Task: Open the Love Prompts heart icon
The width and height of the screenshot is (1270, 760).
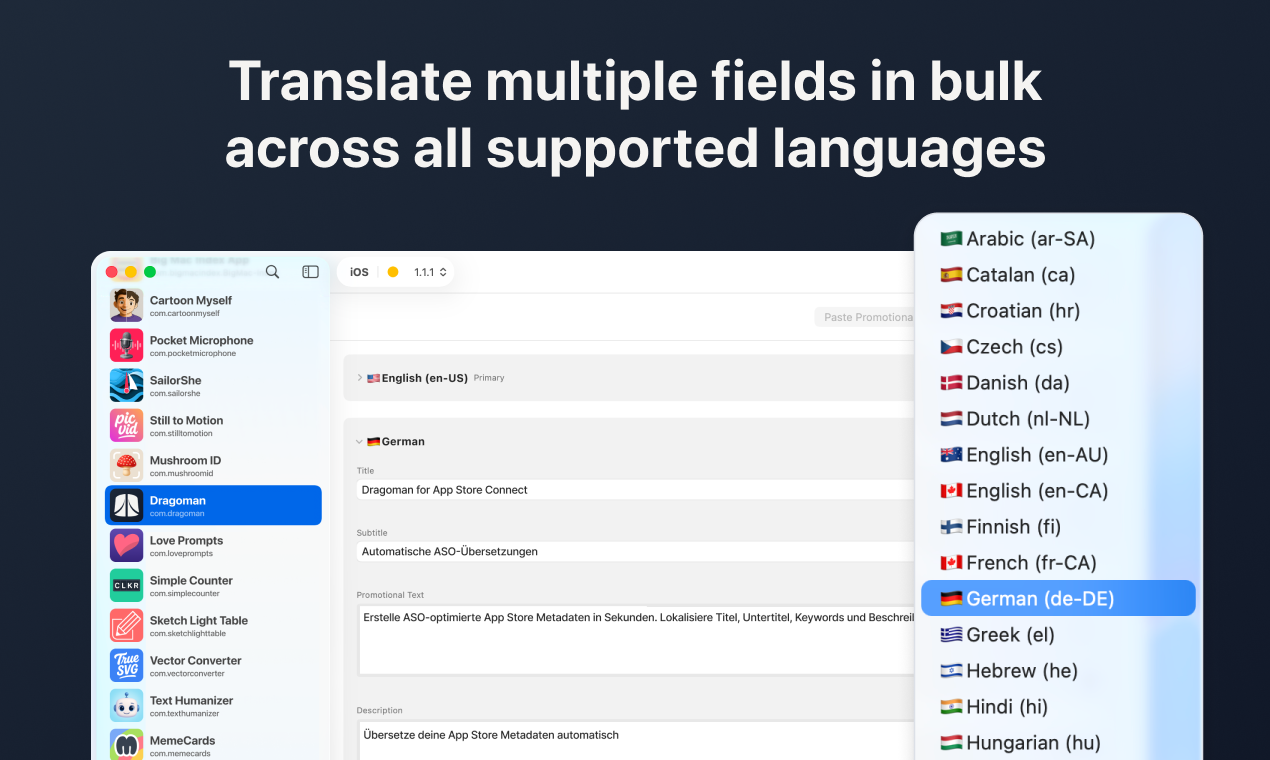Action: click(127, 545)
